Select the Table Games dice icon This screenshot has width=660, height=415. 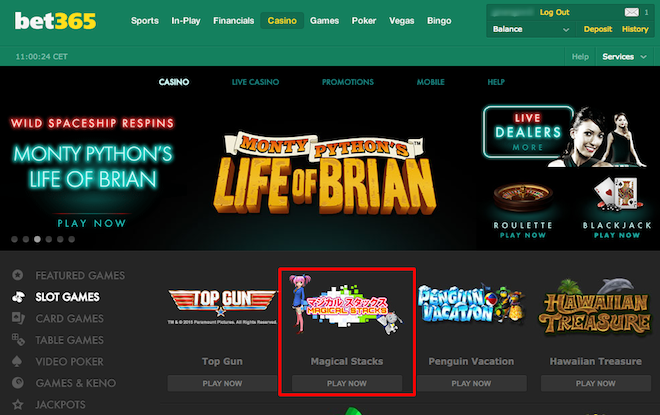pyautogui.click(x=18, y=340)
